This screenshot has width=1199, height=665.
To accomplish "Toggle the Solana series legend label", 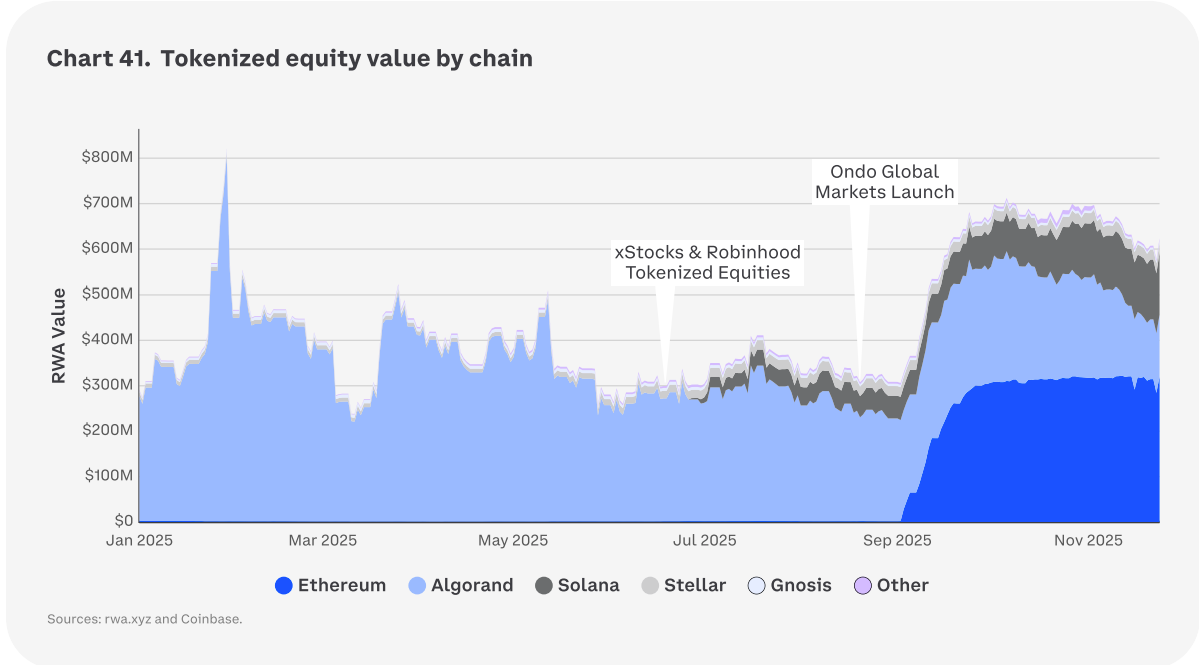I will [589, 586].
